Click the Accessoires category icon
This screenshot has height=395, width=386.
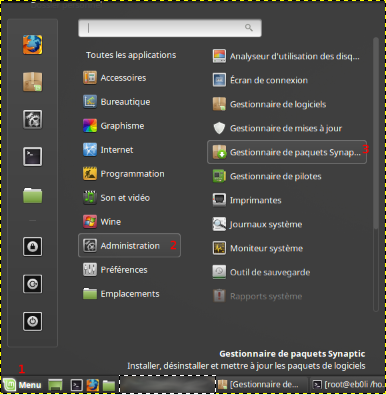pyautogui.click(x=90, y=78)
